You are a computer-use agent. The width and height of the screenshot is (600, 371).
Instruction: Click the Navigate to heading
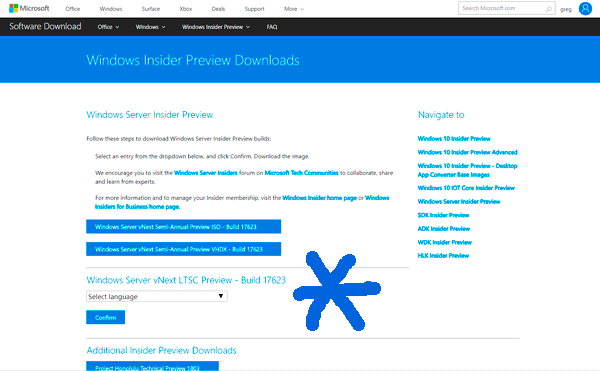tap(441, 115)
